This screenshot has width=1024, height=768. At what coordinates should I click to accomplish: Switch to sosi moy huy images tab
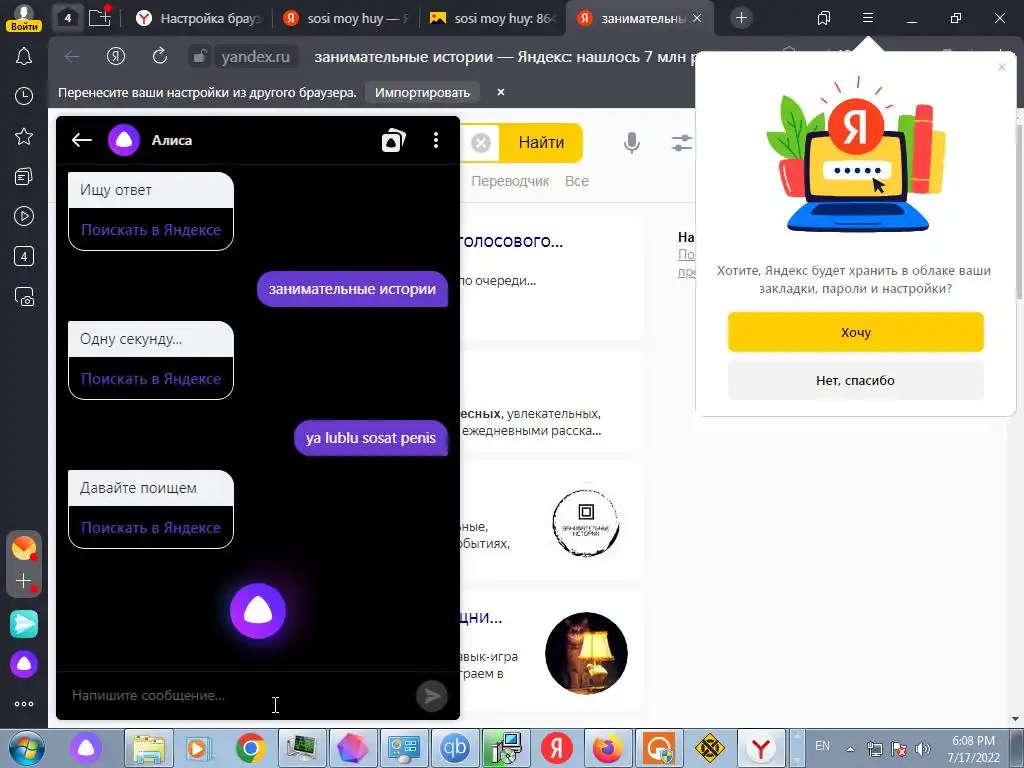[491, 18]
